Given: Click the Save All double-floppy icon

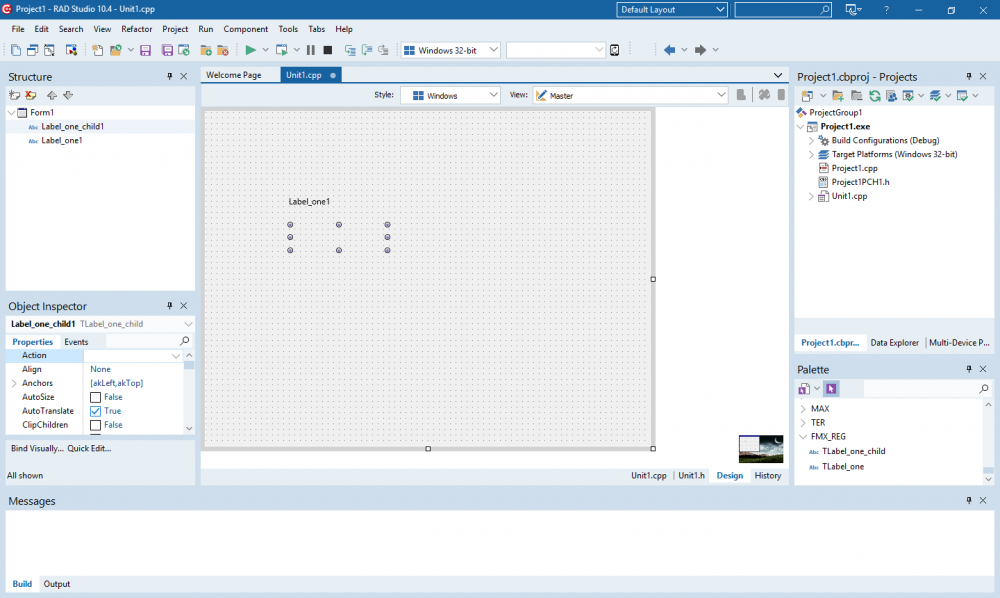Looking at the screenshot, I should (167, 50).
